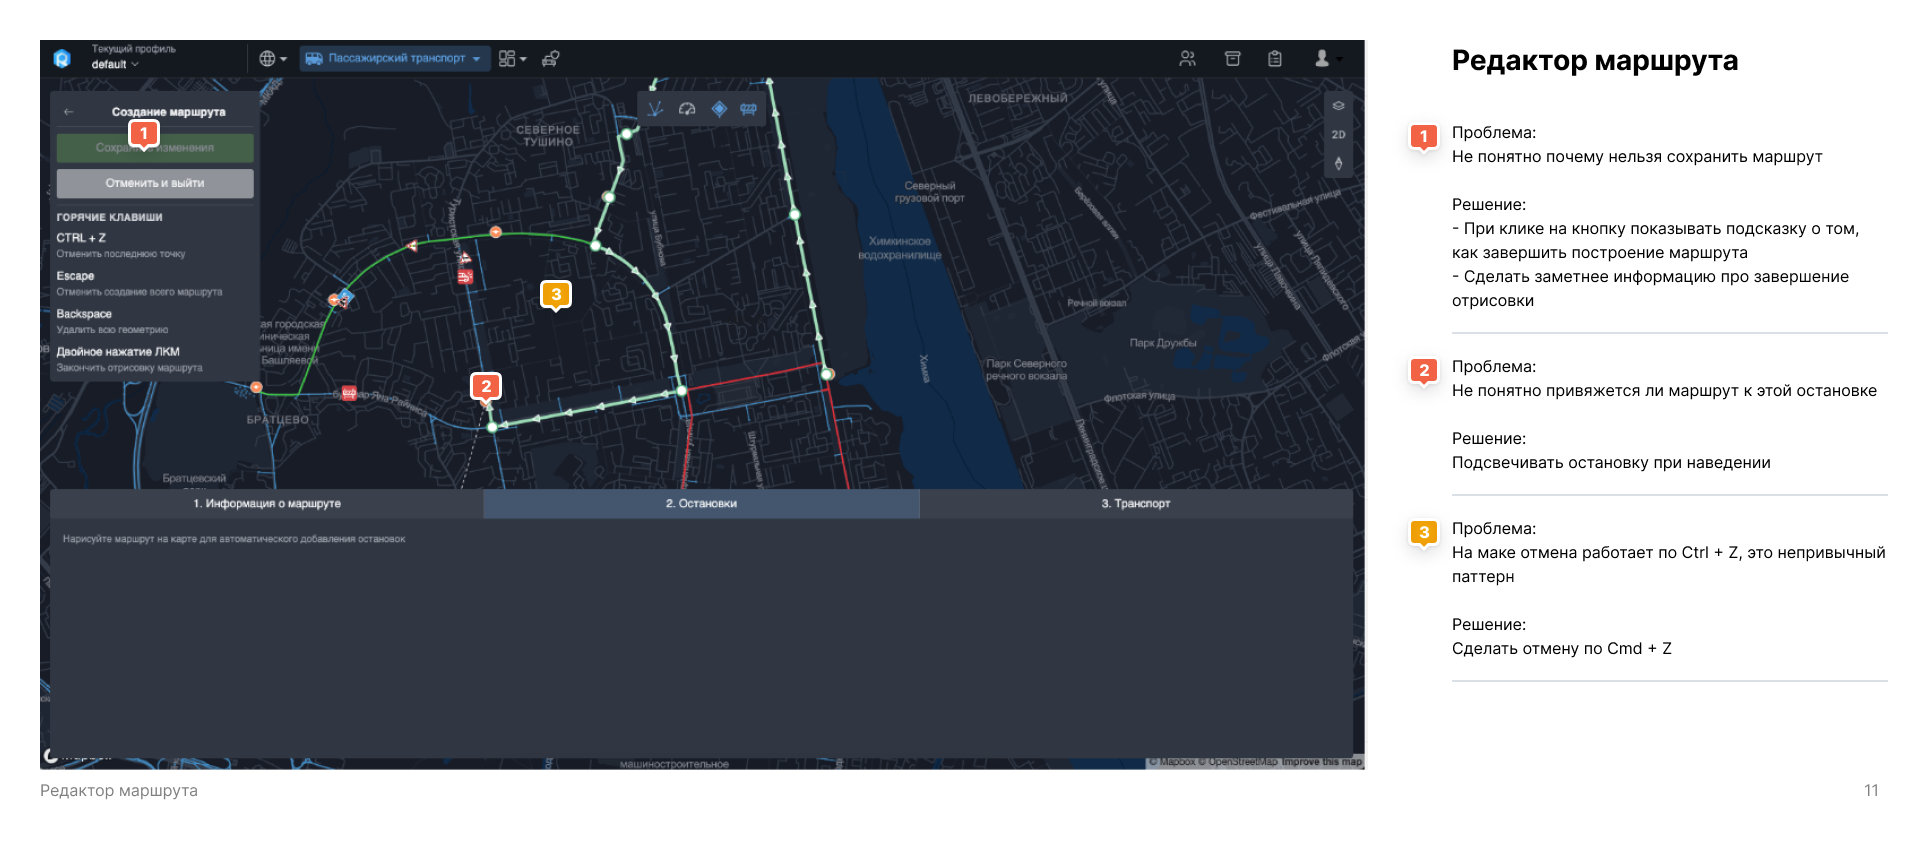Switch to the '2. Остановки' tab
The width and height of the screenshot is (1920, 842).
point(701,504)
